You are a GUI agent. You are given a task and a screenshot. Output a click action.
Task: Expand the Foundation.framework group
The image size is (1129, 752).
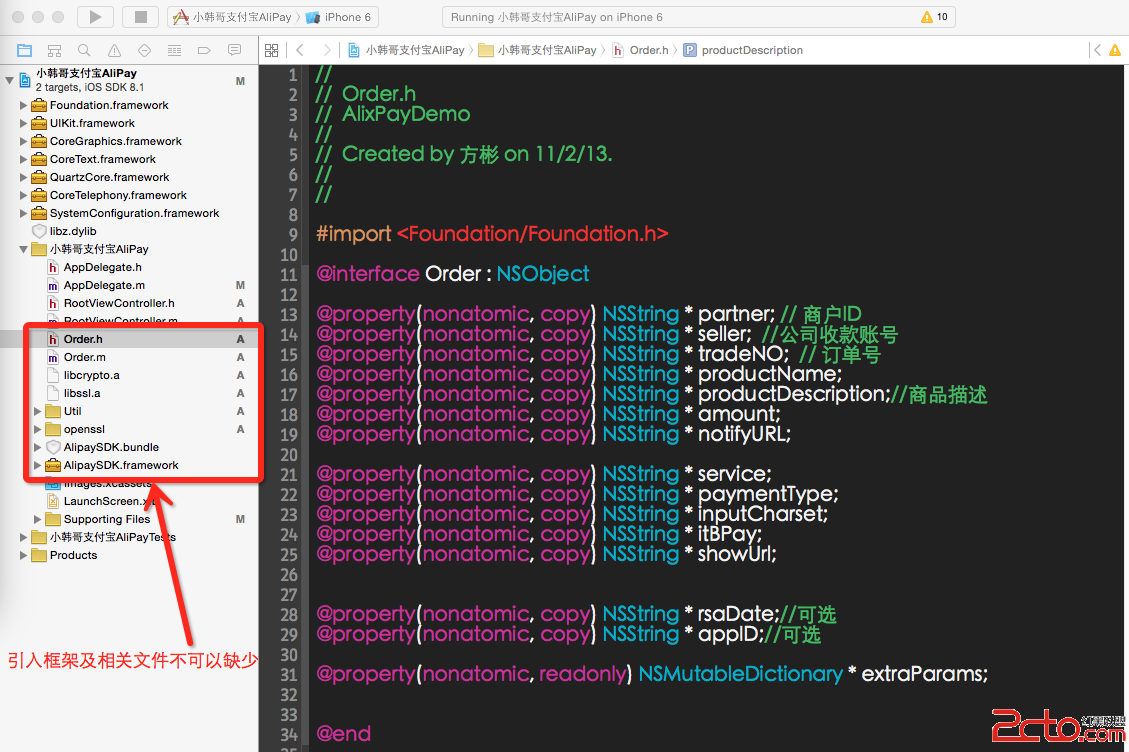(x=24, y=105)
